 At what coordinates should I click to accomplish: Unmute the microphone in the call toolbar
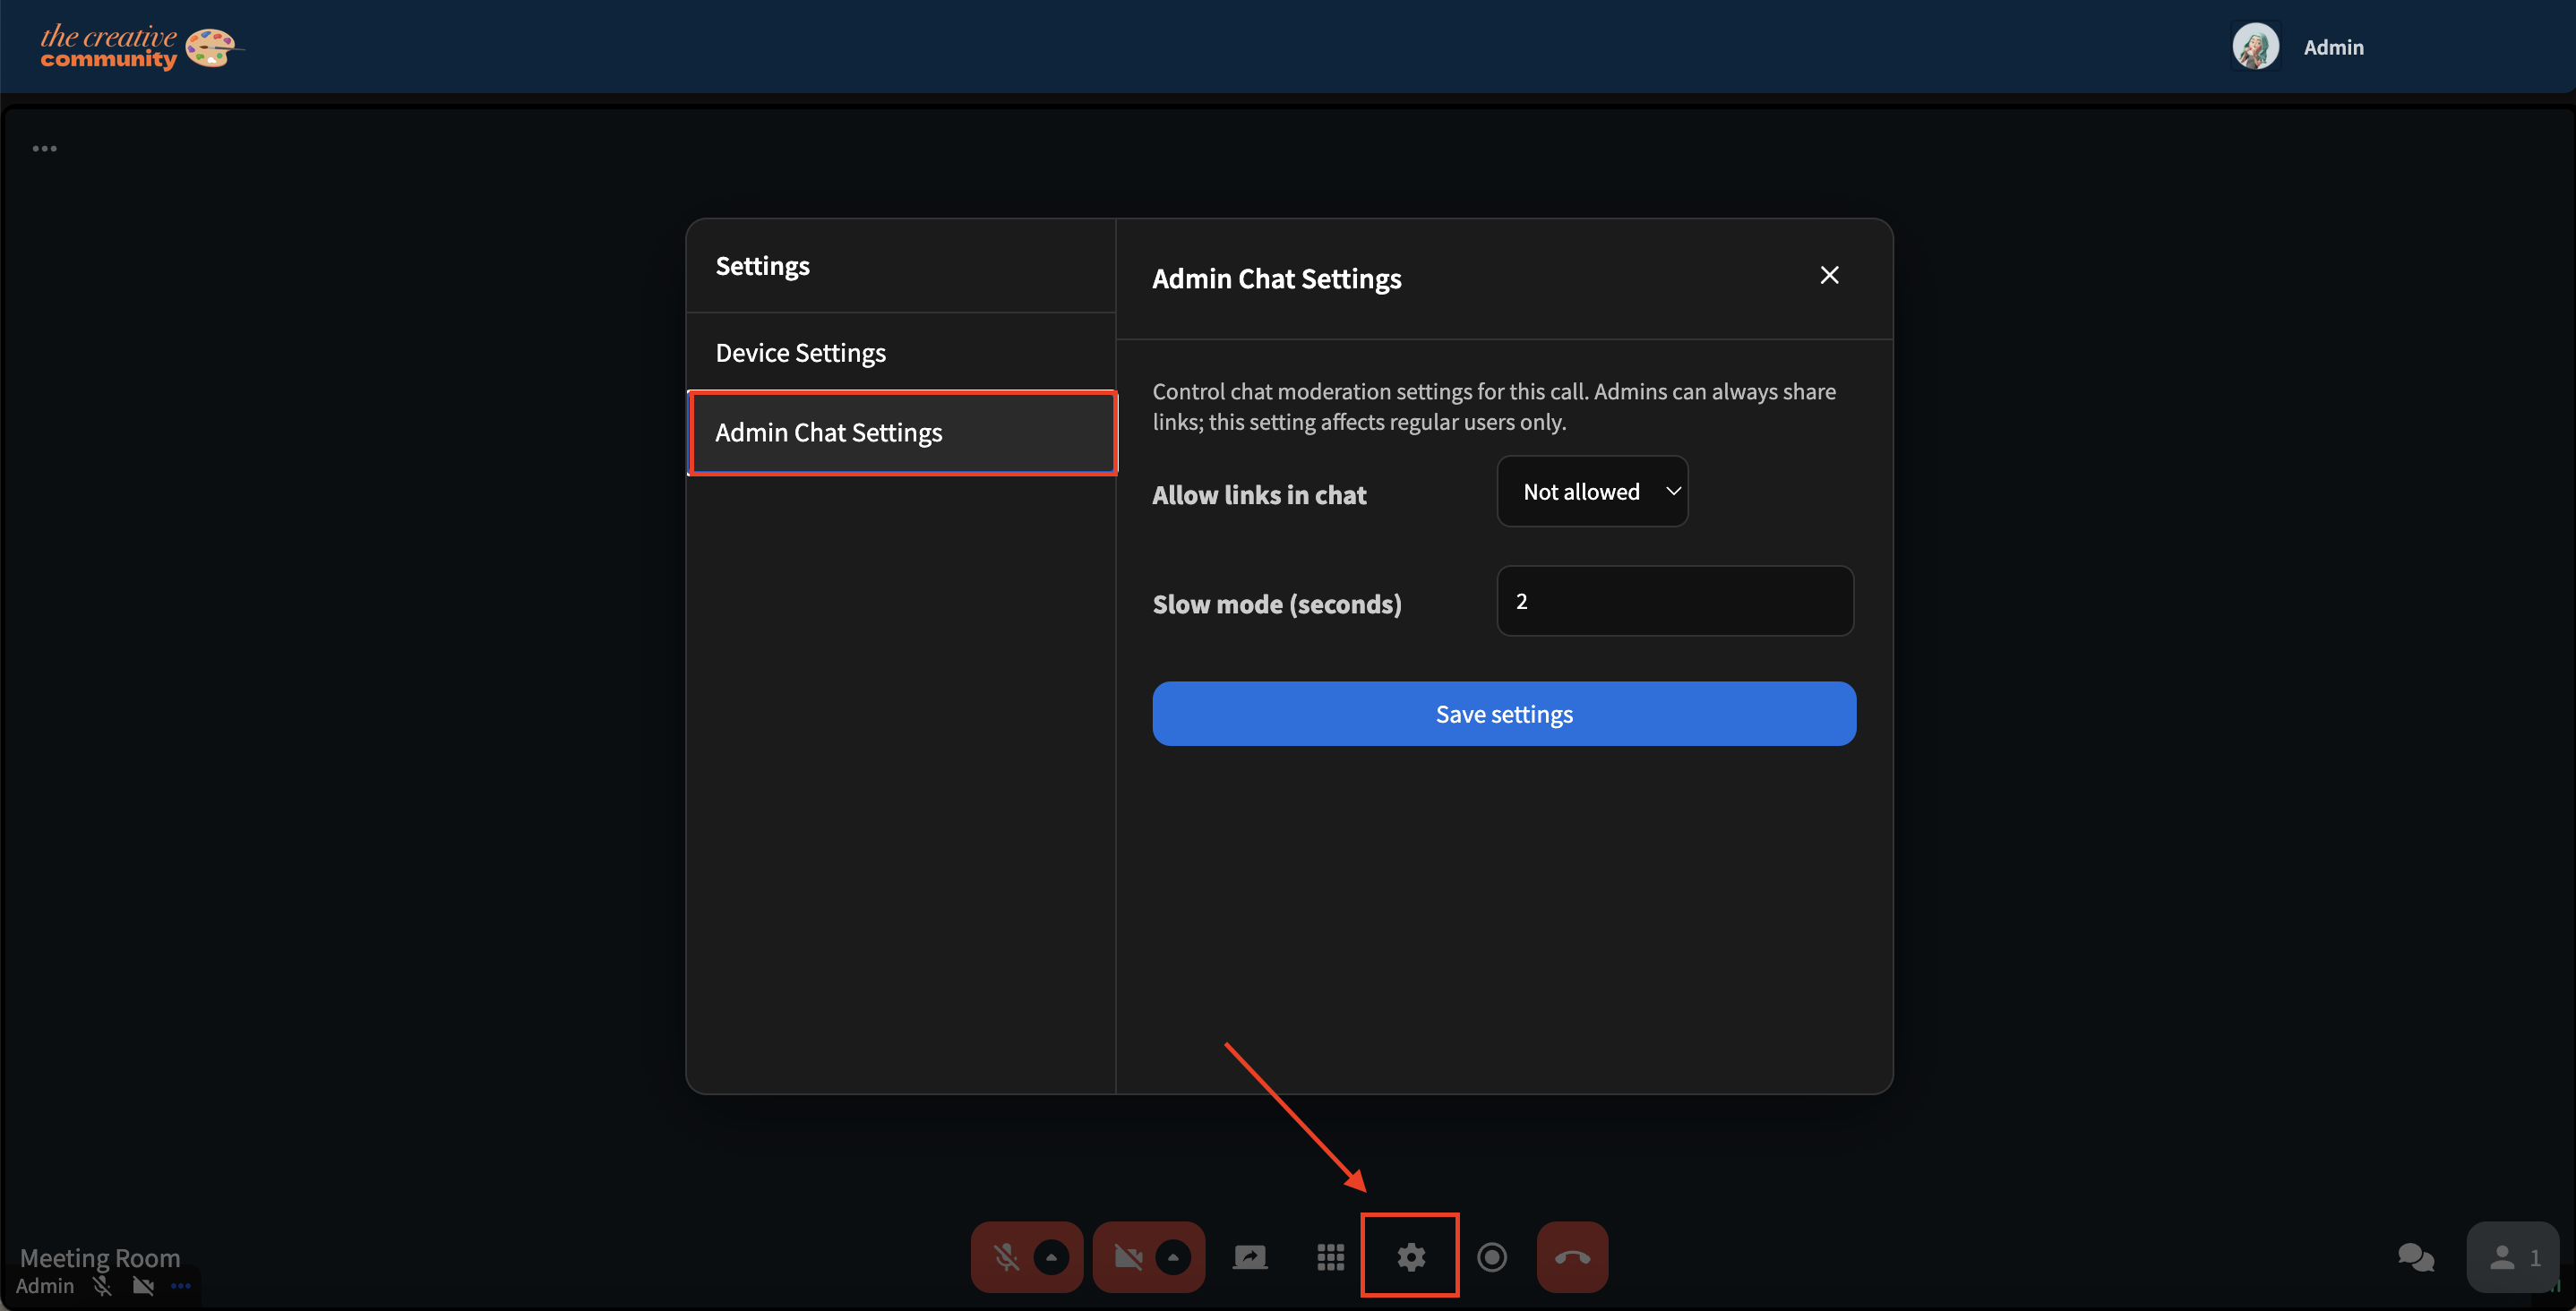pos(1006,1257)
